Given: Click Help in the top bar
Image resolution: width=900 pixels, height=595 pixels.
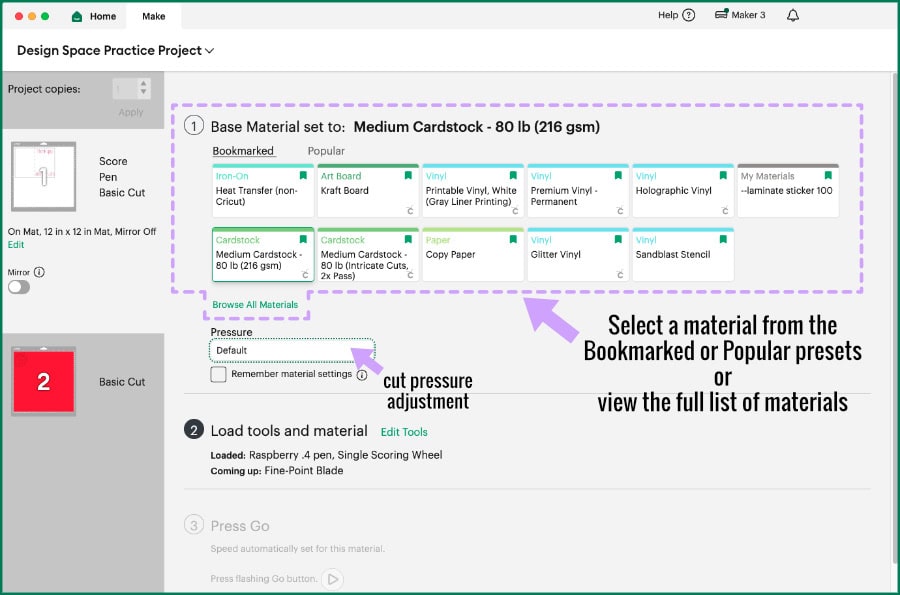Looking at the screenshot, I should click(x=668, y=15).
